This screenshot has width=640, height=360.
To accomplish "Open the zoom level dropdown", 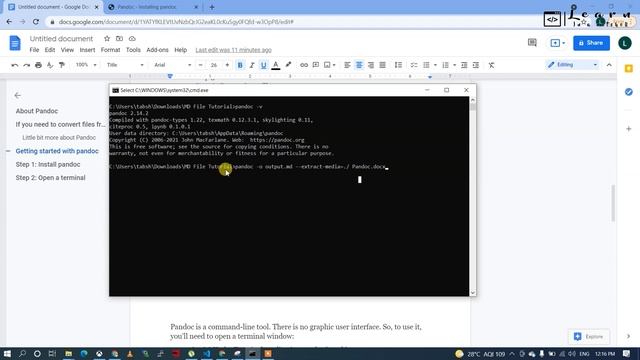I will pyautogui.click(x=86, y=65).
